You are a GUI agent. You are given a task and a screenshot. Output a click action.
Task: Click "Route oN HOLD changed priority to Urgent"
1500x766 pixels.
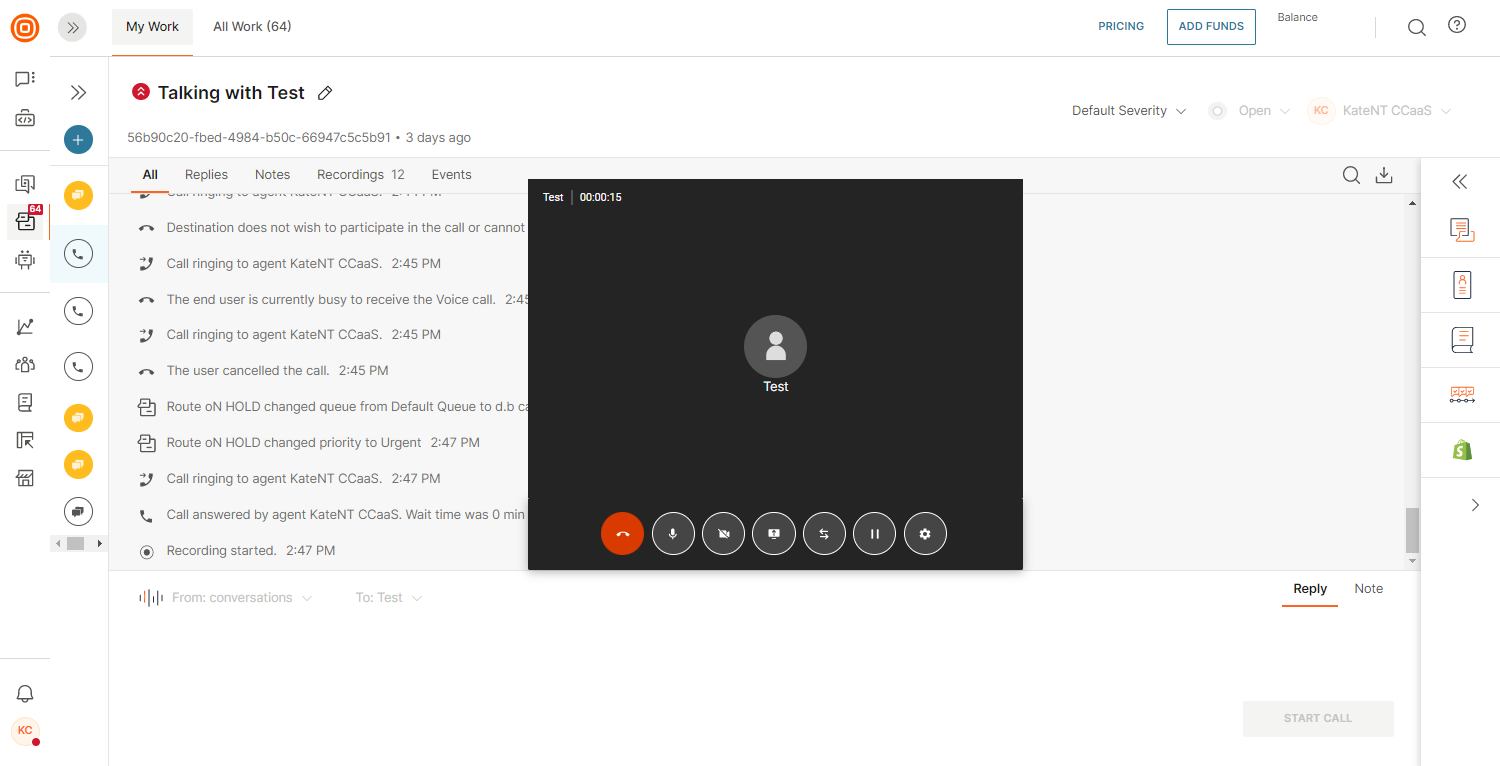coord(292,443)
